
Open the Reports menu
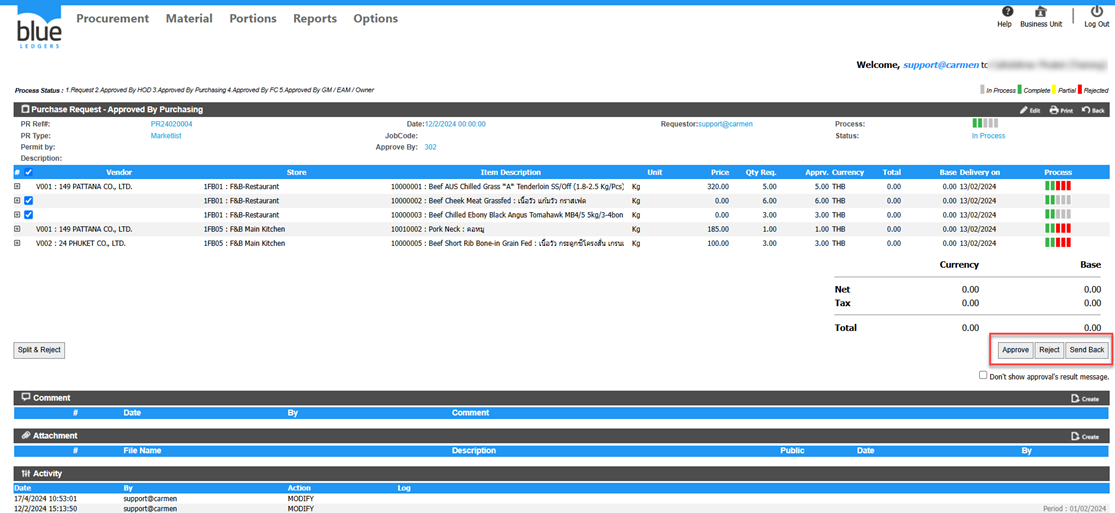coord(314,19)
